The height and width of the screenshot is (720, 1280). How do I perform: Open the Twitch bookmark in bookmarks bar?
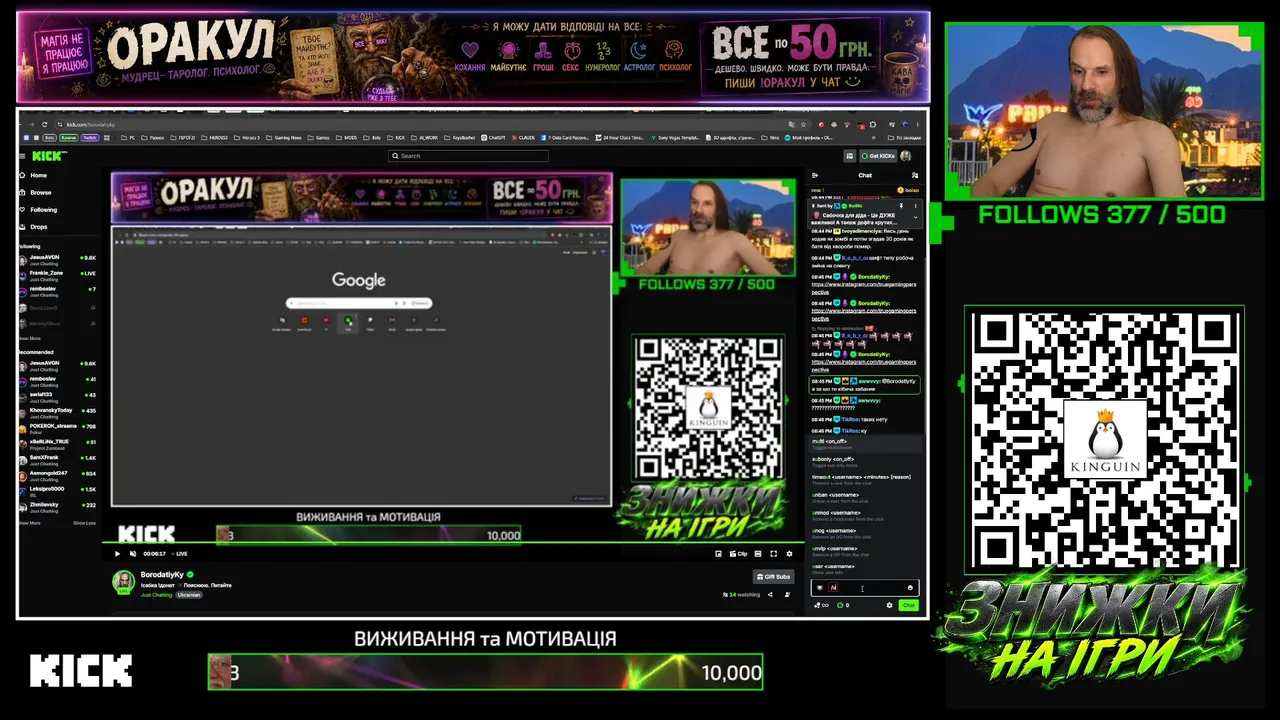point(89,137)
